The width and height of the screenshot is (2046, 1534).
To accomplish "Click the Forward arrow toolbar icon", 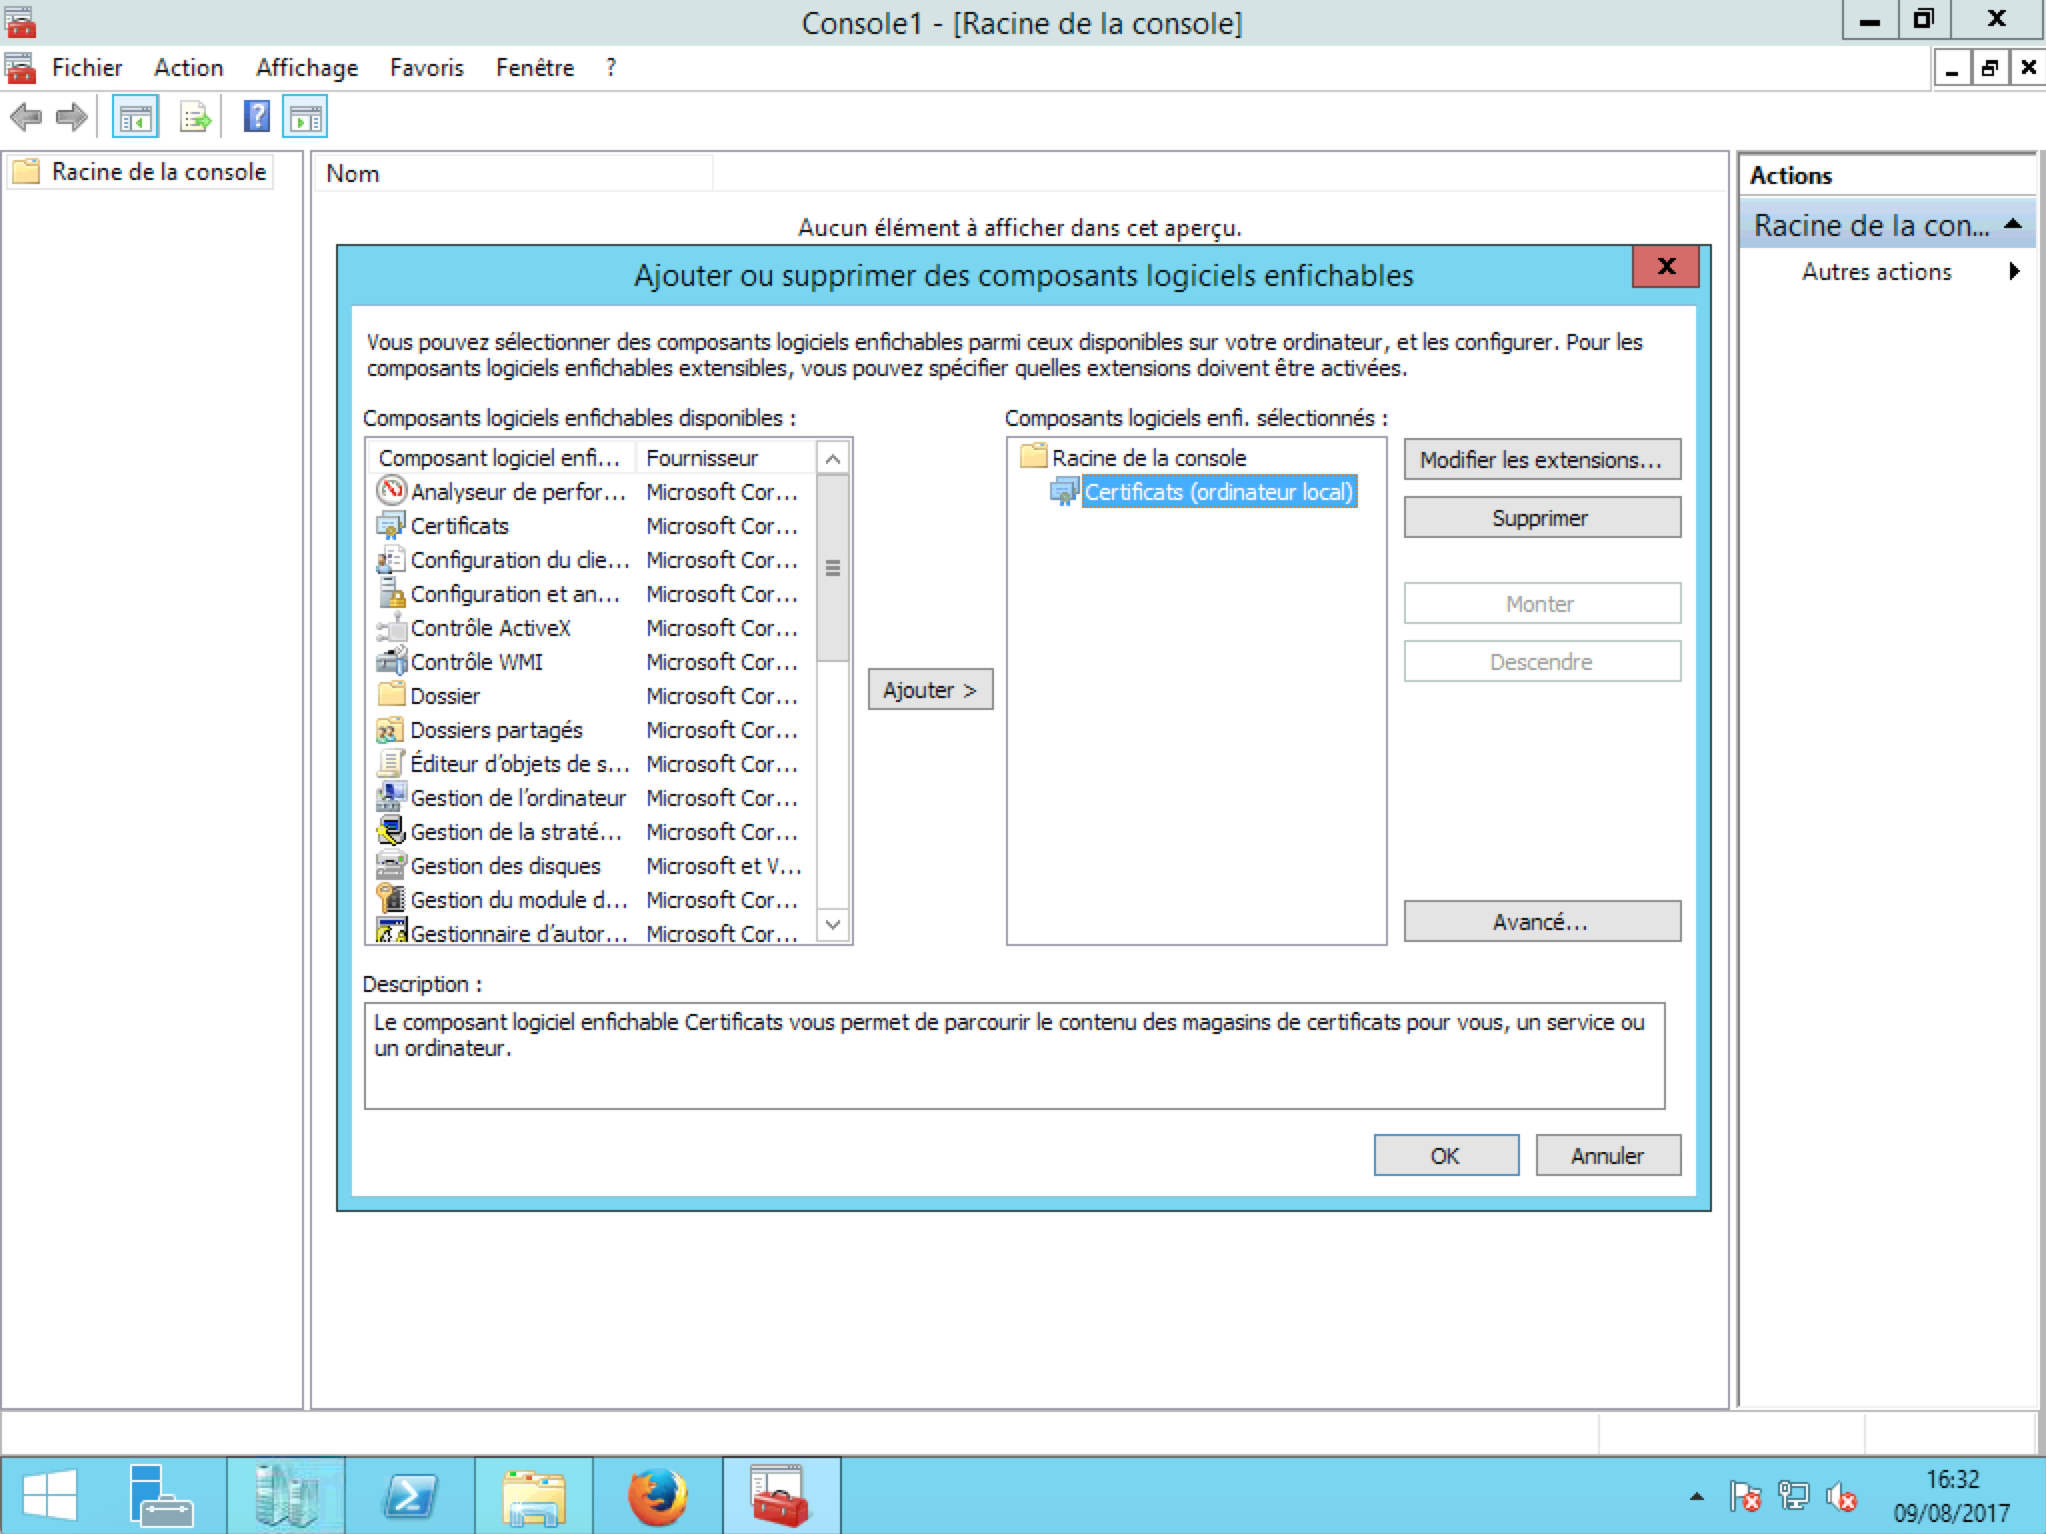I will pyautogui.click(x=71, y=118).
